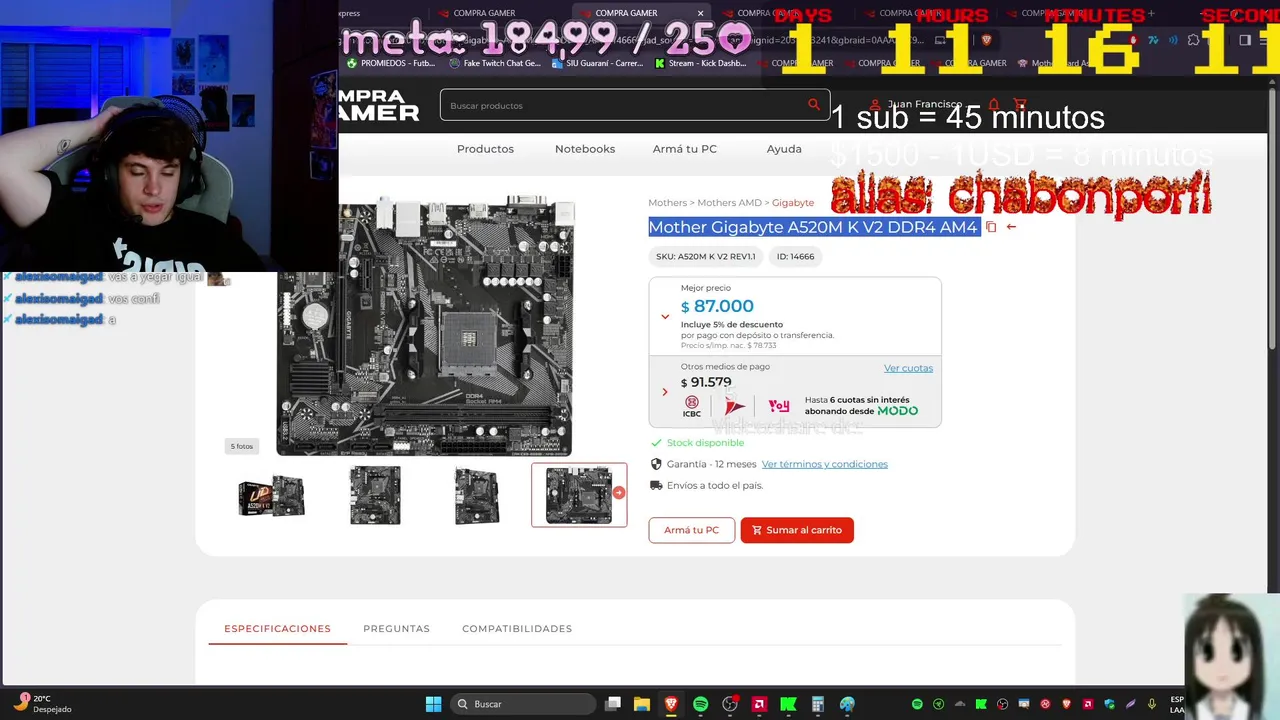Viewport: 1280px width, 720px height.
Task: Click the MODO logo in payment options
Action: [x=897, y=411]
